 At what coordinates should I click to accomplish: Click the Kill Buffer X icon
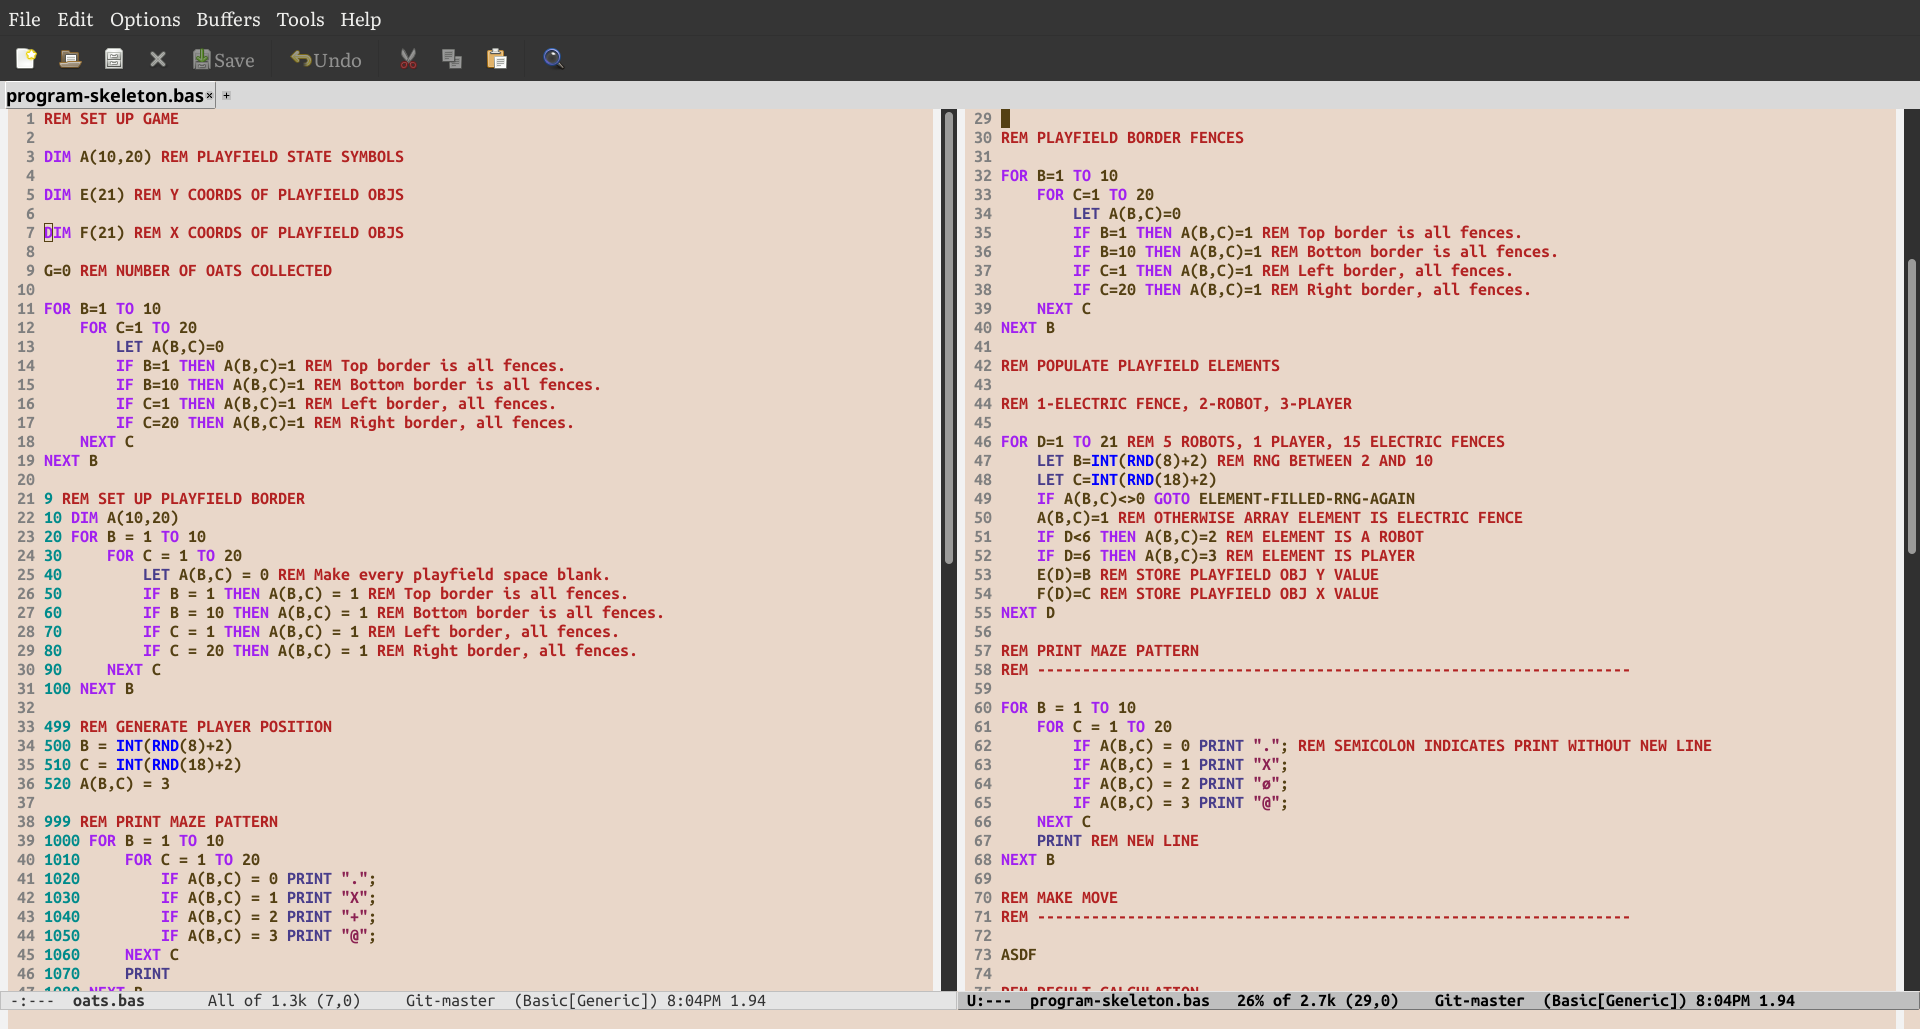coord(158,59)
